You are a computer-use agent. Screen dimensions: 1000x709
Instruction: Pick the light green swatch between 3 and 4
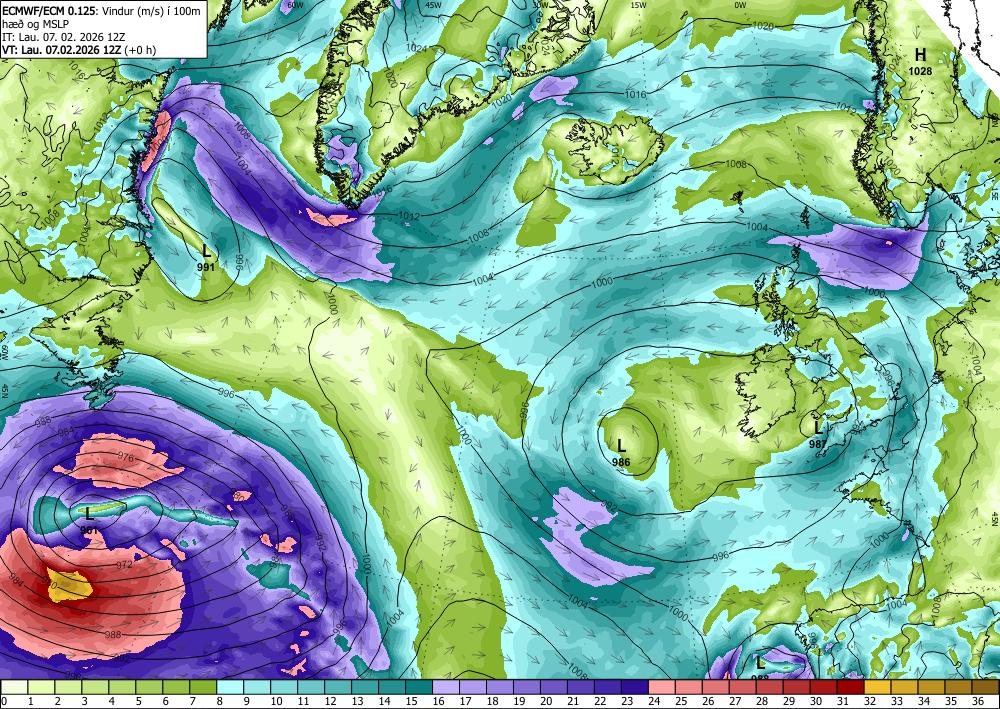click(x=96, y=687)
